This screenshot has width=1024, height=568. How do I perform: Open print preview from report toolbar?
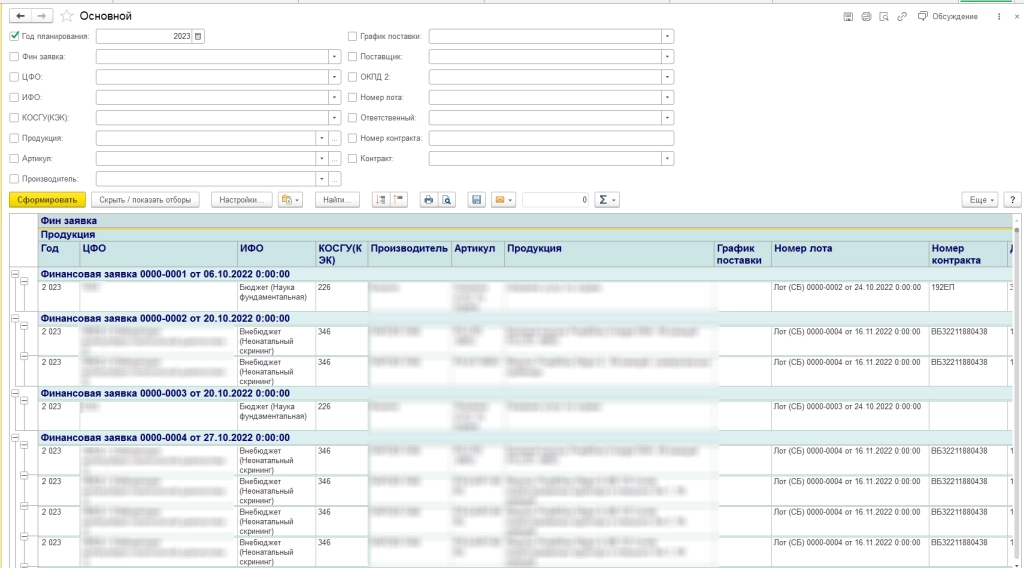[447, 200]
